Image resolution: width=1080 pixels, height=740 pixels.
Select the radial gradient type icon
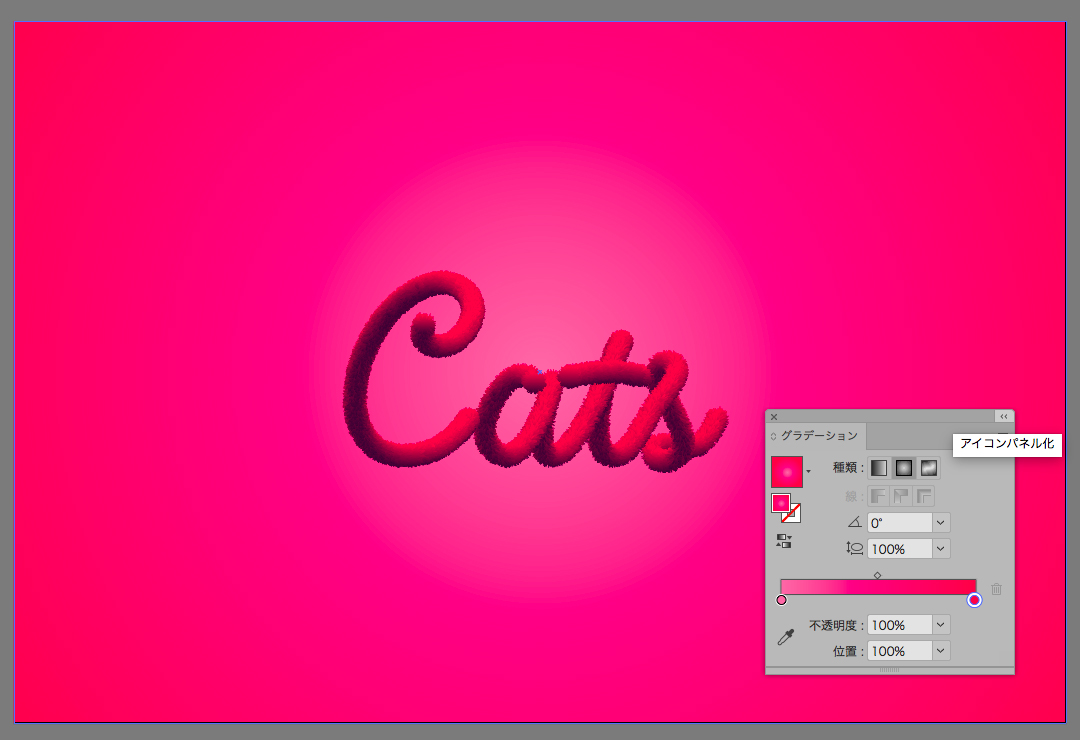(904, 467)
